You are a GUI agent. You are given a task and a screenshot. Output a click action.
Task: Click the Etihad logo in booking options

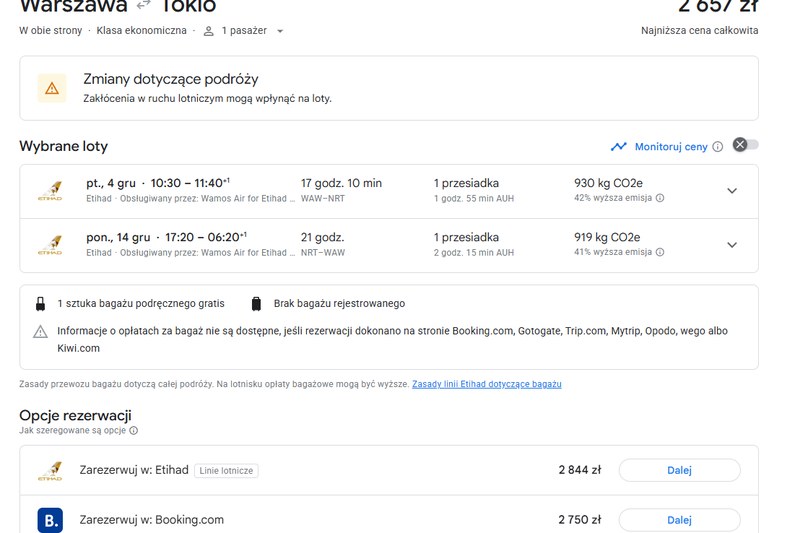[x=51, y=471]
